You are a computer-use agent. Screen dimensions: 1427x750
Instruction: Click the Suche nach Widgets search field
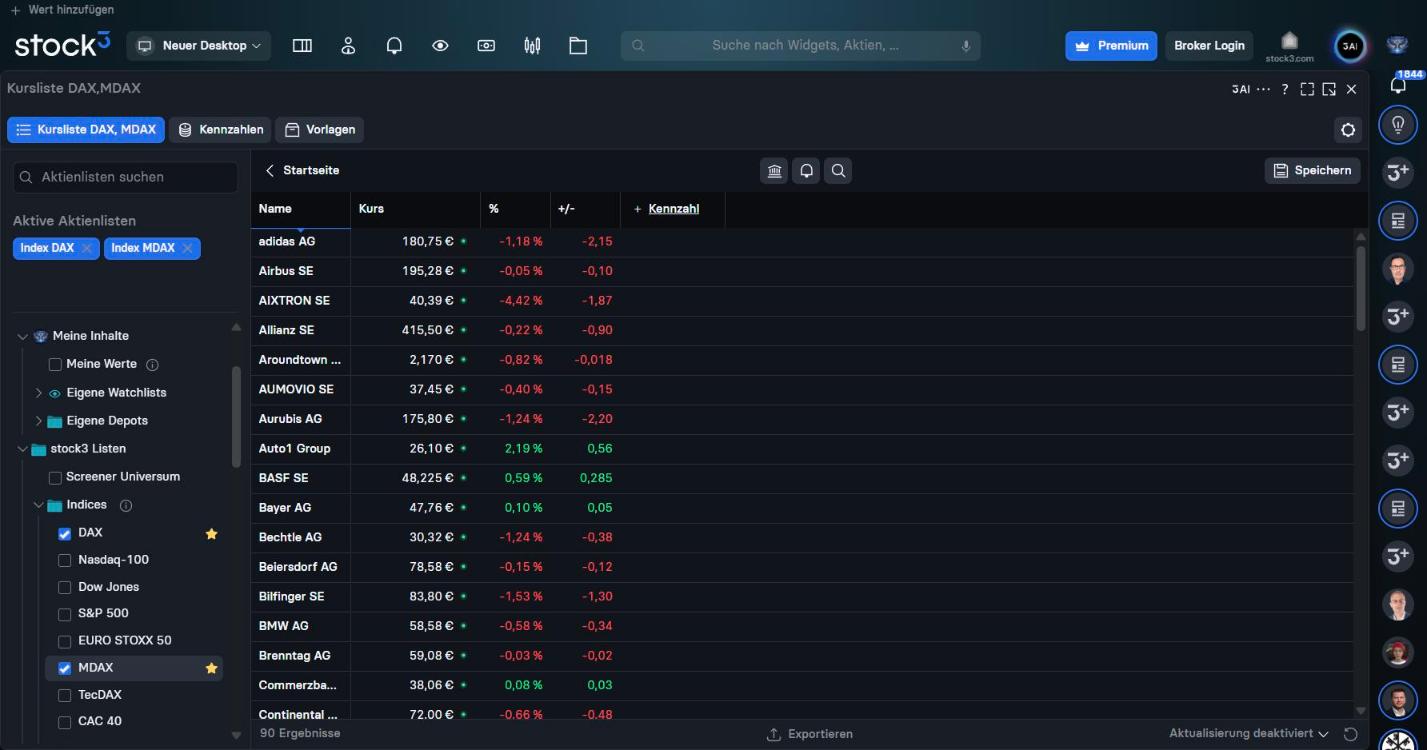[801, 46]
